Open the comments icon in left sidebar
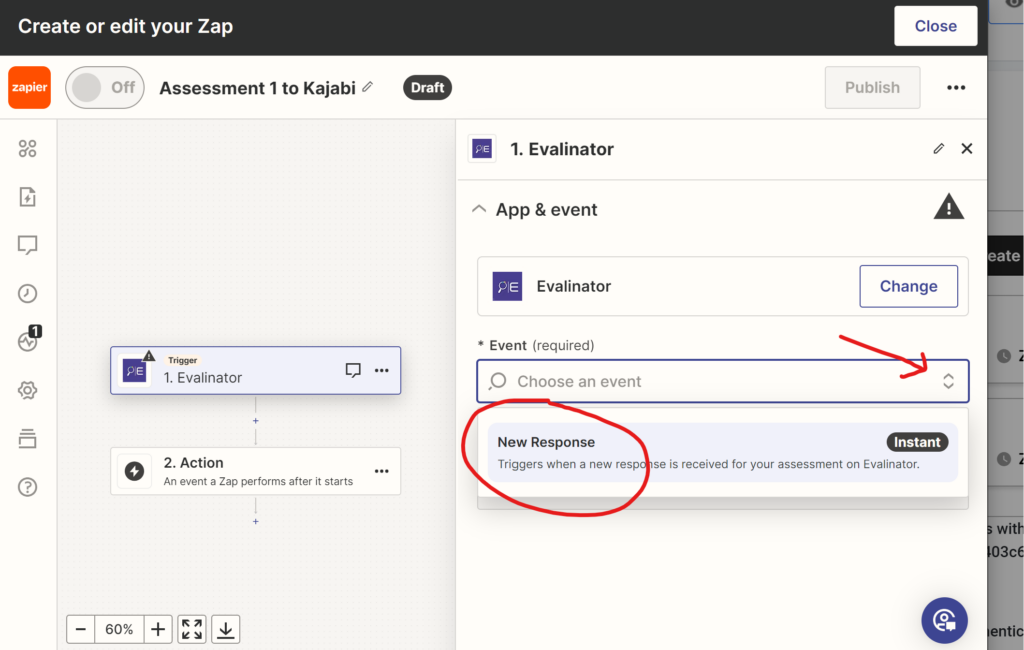This screenshot has width=1024, height=650. 27,245
